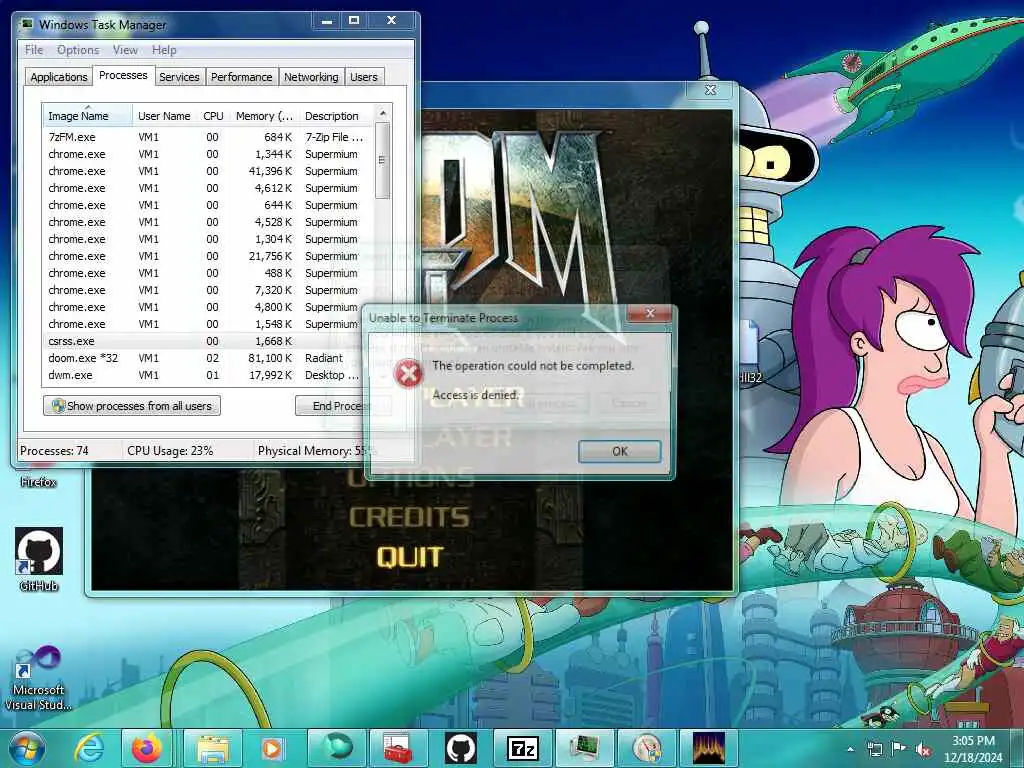1024x768 pixels.
Task: Select chrome.exe row using 1,548 K
Action: pyautogui.click(x=209, y=324)
